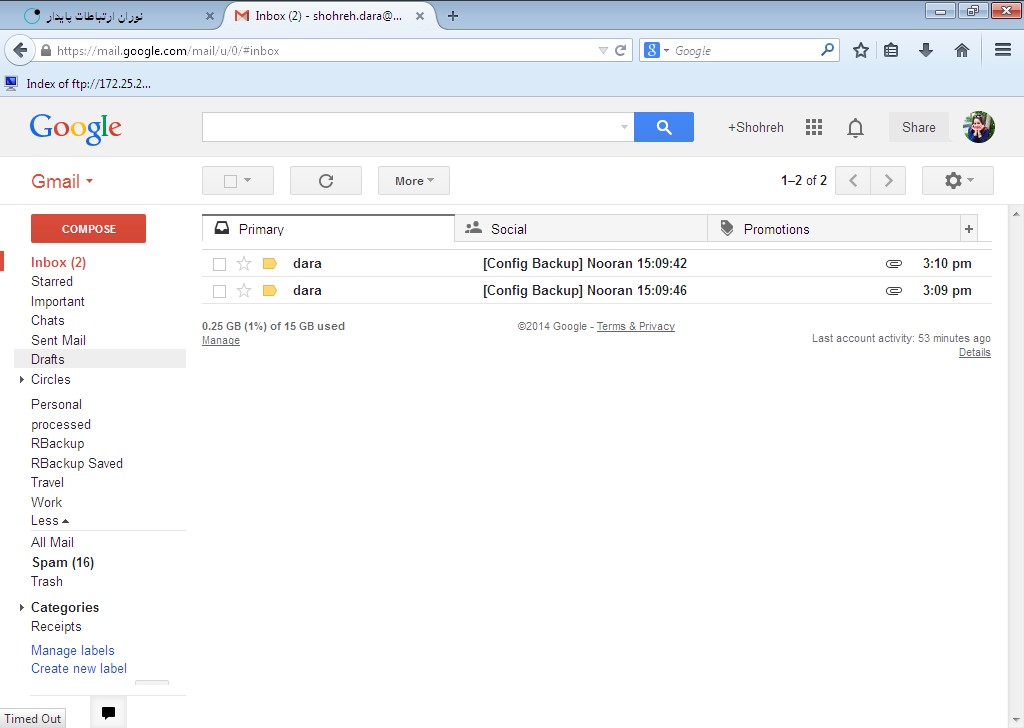Switch to the Promotions tab
Image resolution: width=1024 pixels, height=728 pixels.
[x=833, y=229]
